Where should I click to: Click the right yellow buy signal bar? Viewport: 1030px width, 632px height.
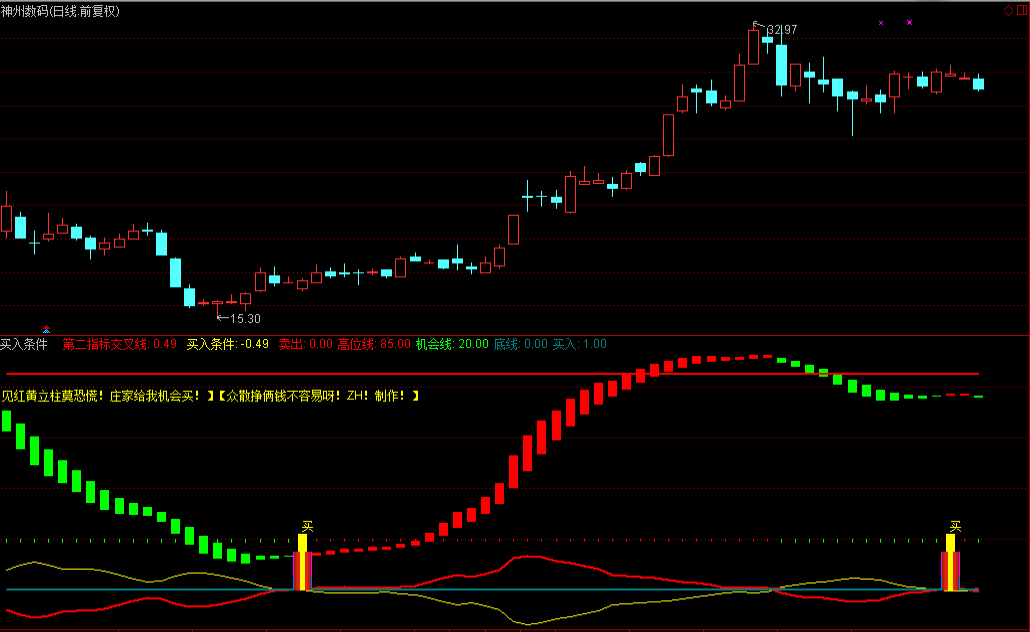click(x=950, y=562)
